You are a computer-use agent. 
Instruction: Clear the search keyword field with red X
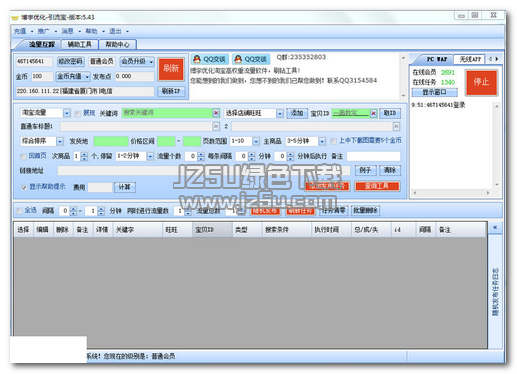pyautogui.click(x=216, y=113)
